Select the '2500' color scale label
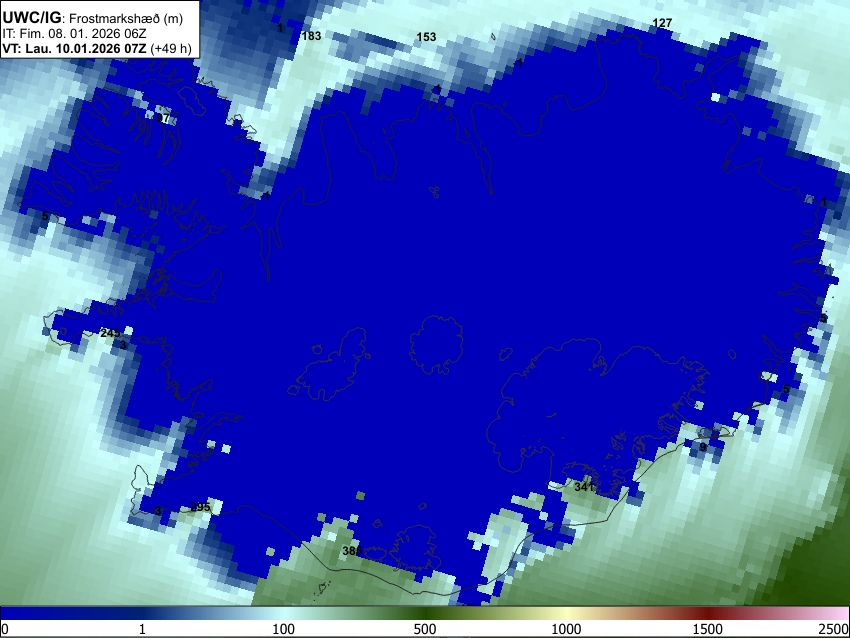Viewport: 850px width, 638px height. [x=834, y=629]
